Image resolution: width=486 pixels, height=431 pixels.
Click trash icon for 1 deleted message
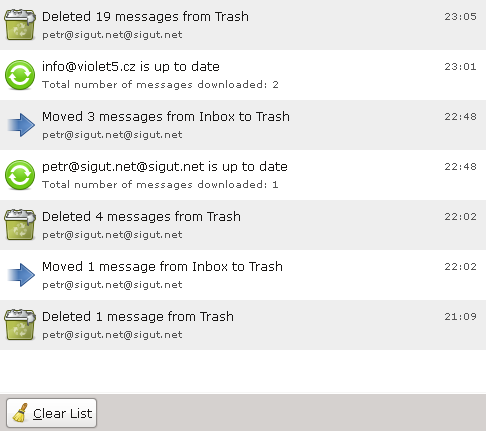[x=20, y=325]
